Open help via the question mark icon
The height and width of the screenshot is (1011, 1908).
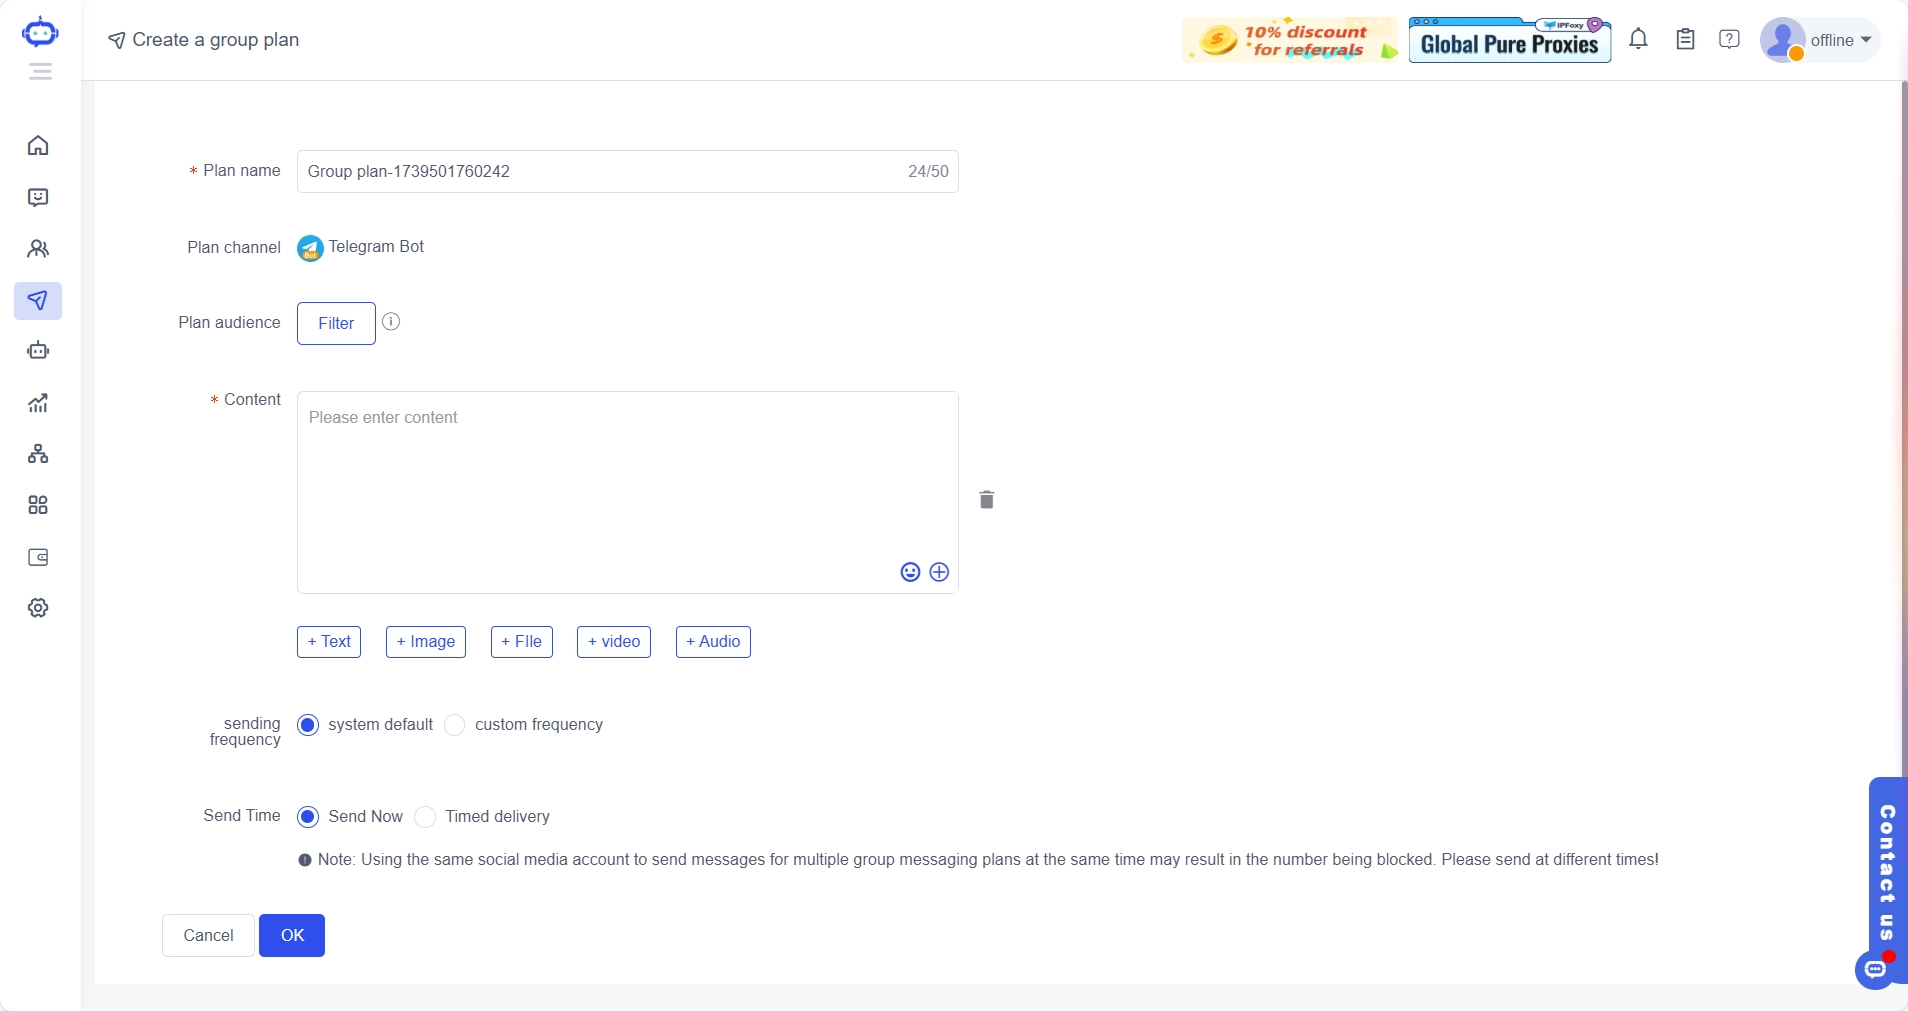coord(1729,39)
